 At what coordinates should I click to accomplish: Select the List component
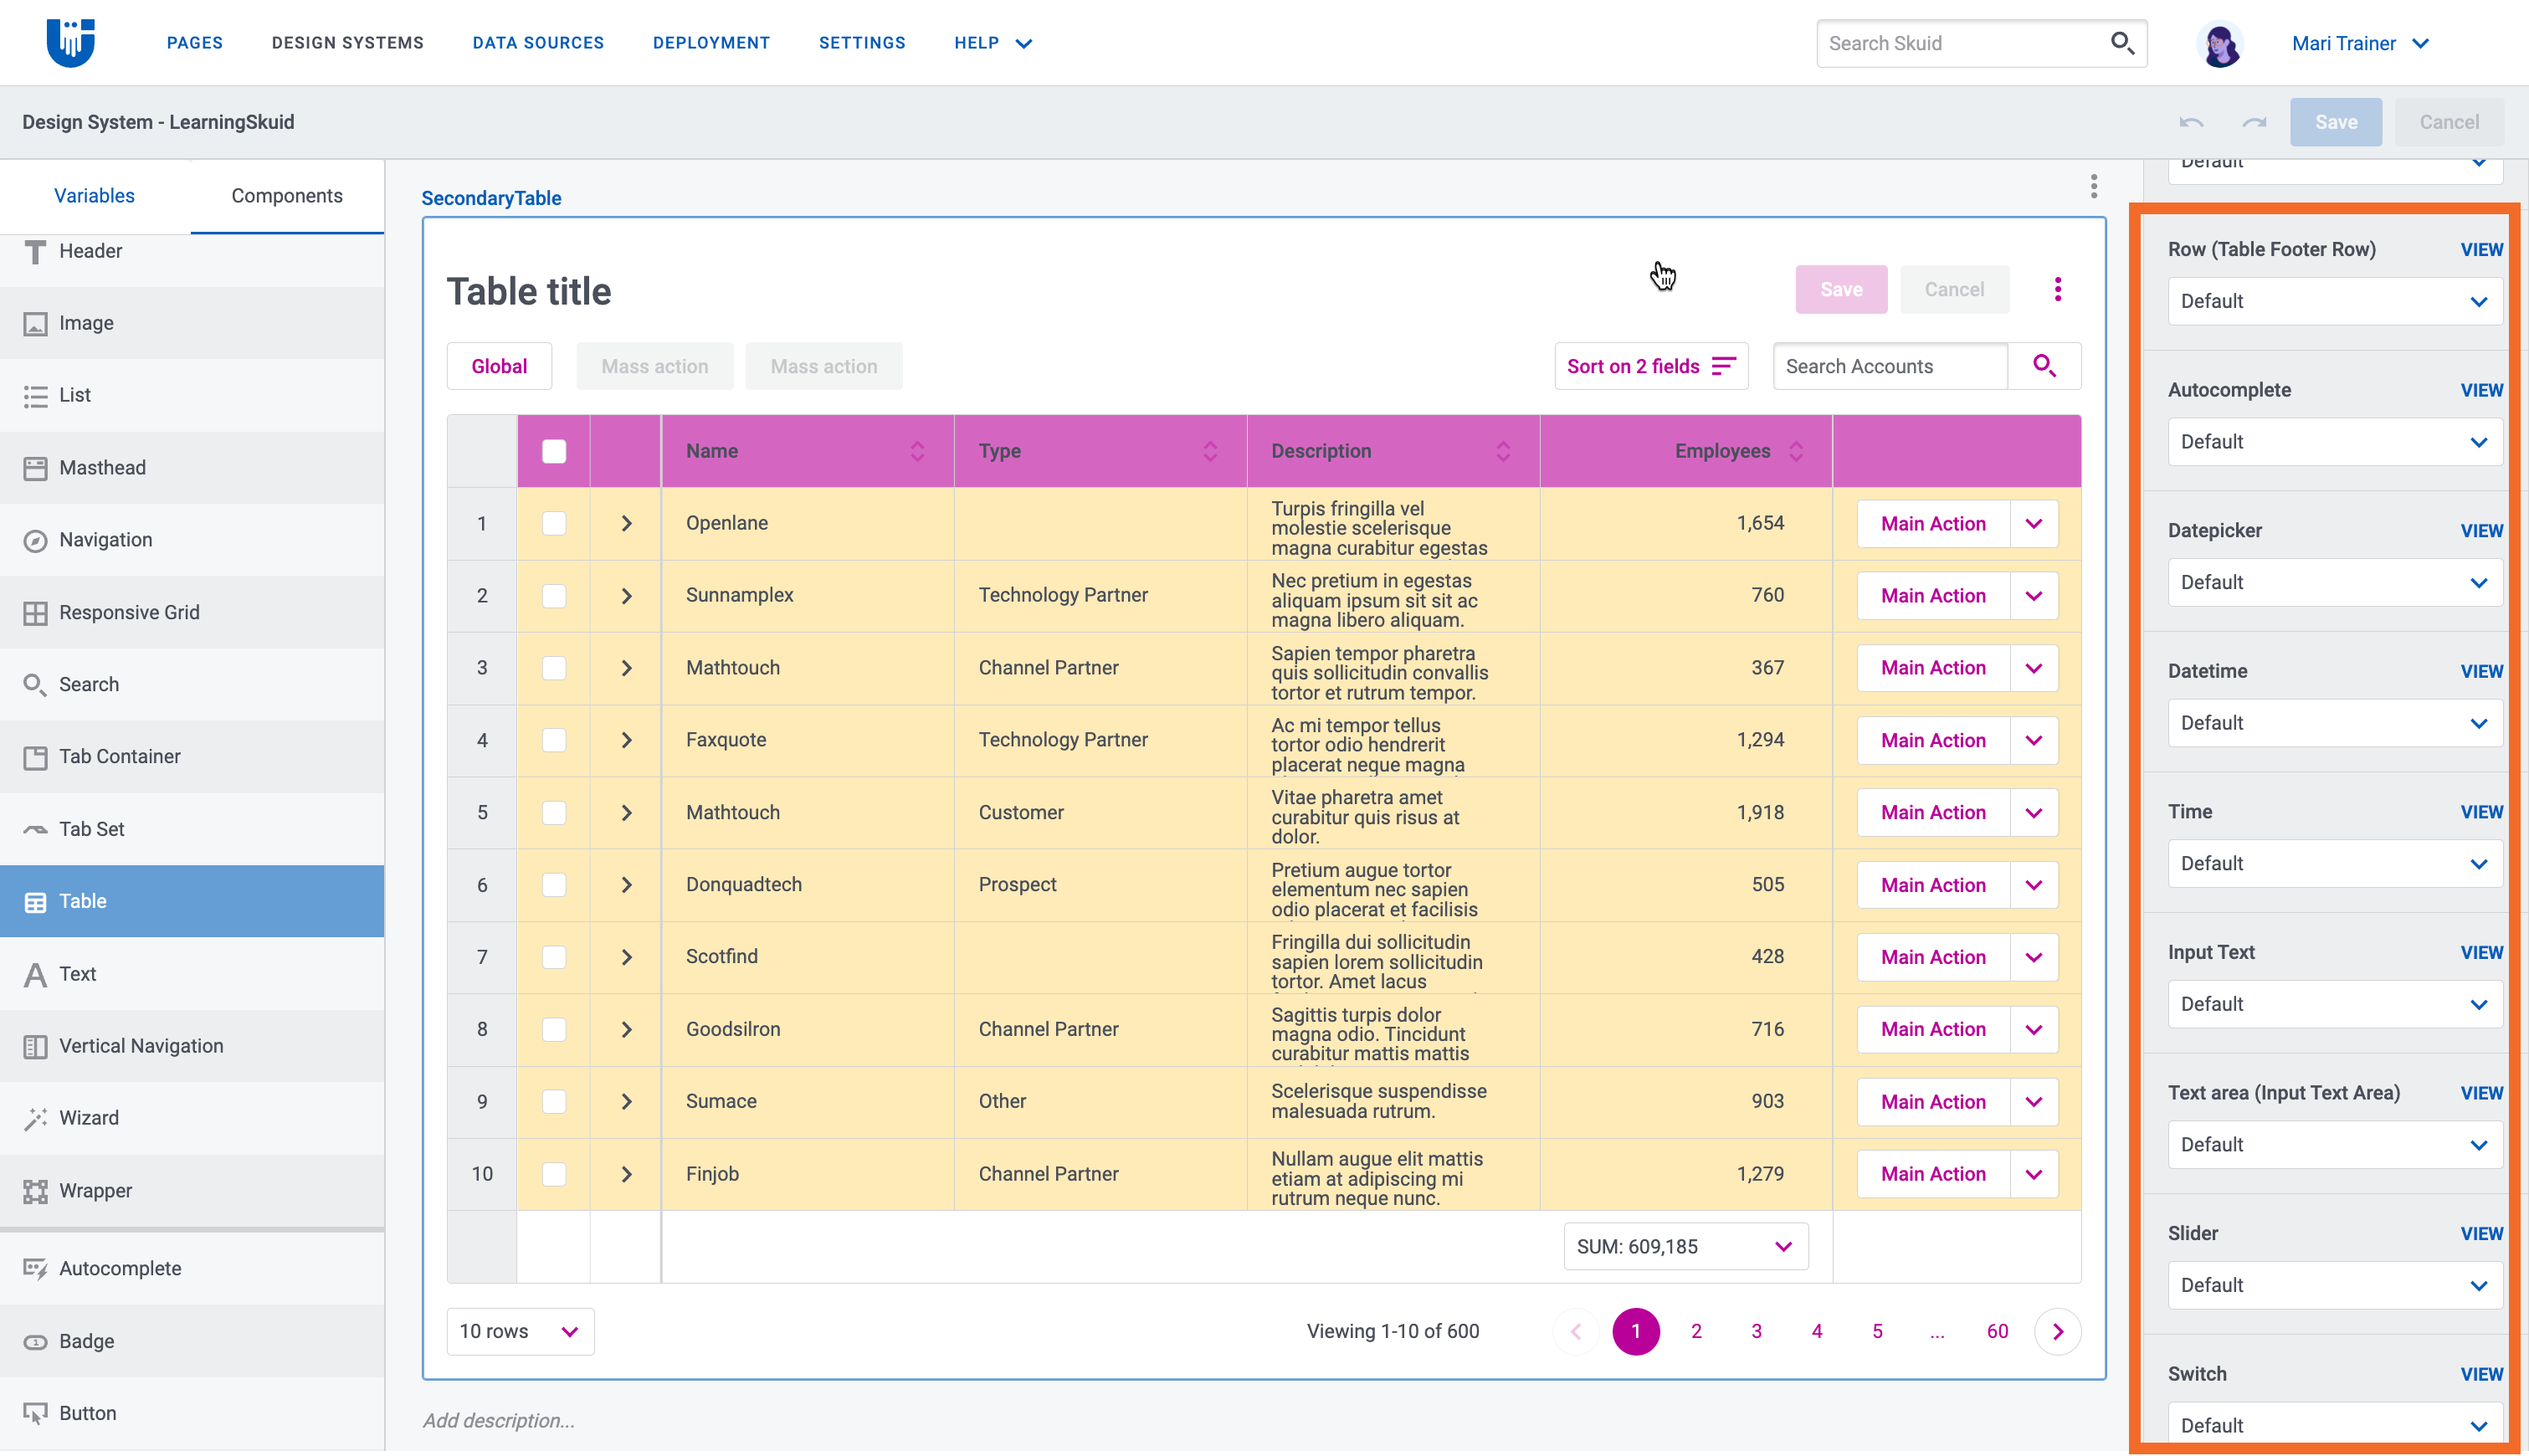coord(192,395)
